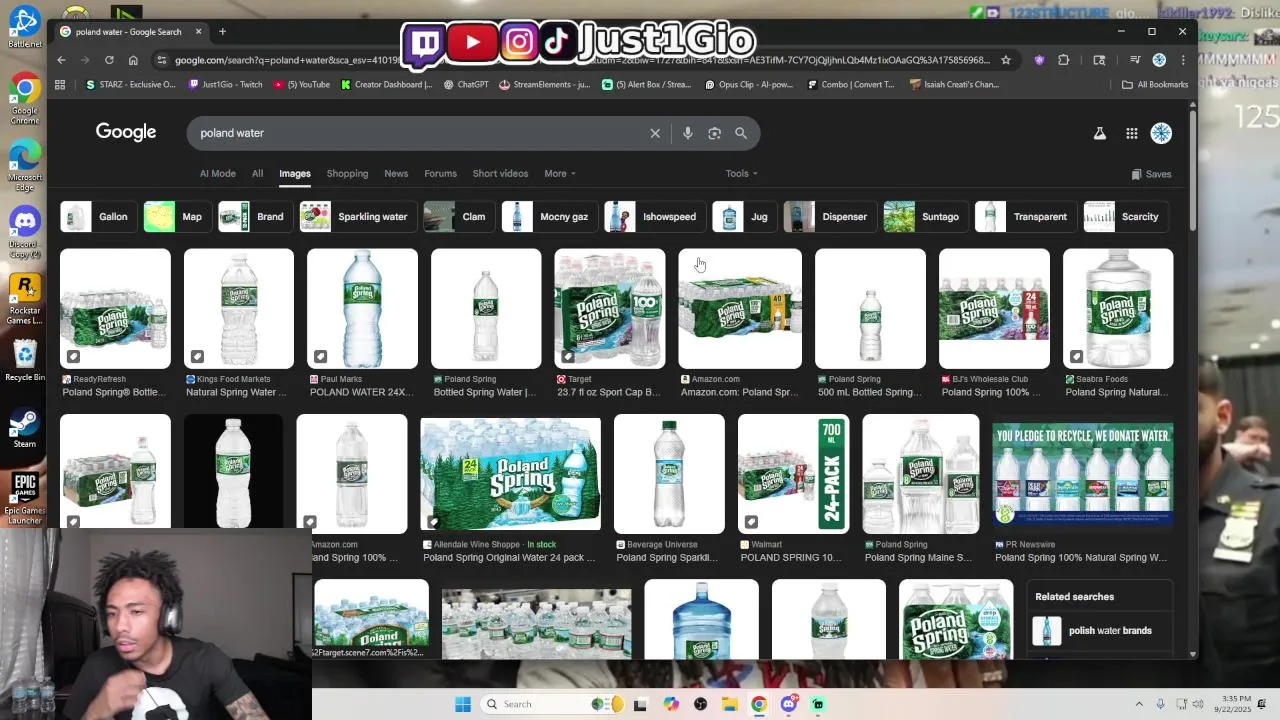Viewport: 1280px width, 720px height.
Task: Select the Shopping tab
Action: (347, 174)
